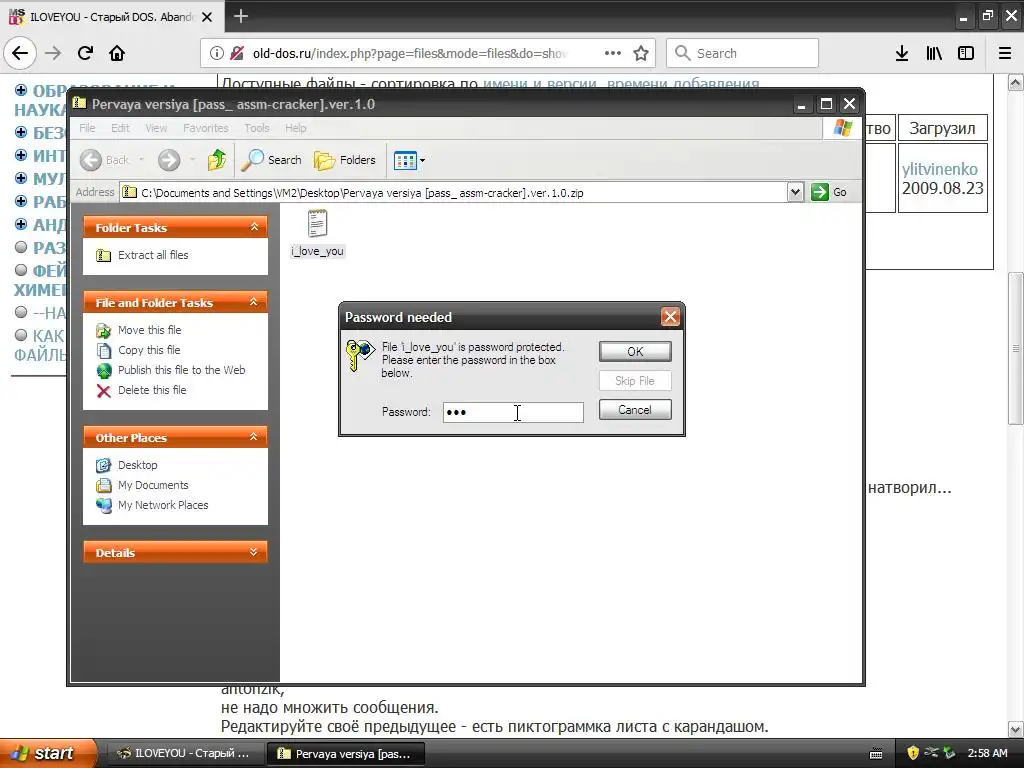Click OK in the Password needed dialog
Image resolution: width=1024 pixels, height=768 pixels.
pos(635,351)
